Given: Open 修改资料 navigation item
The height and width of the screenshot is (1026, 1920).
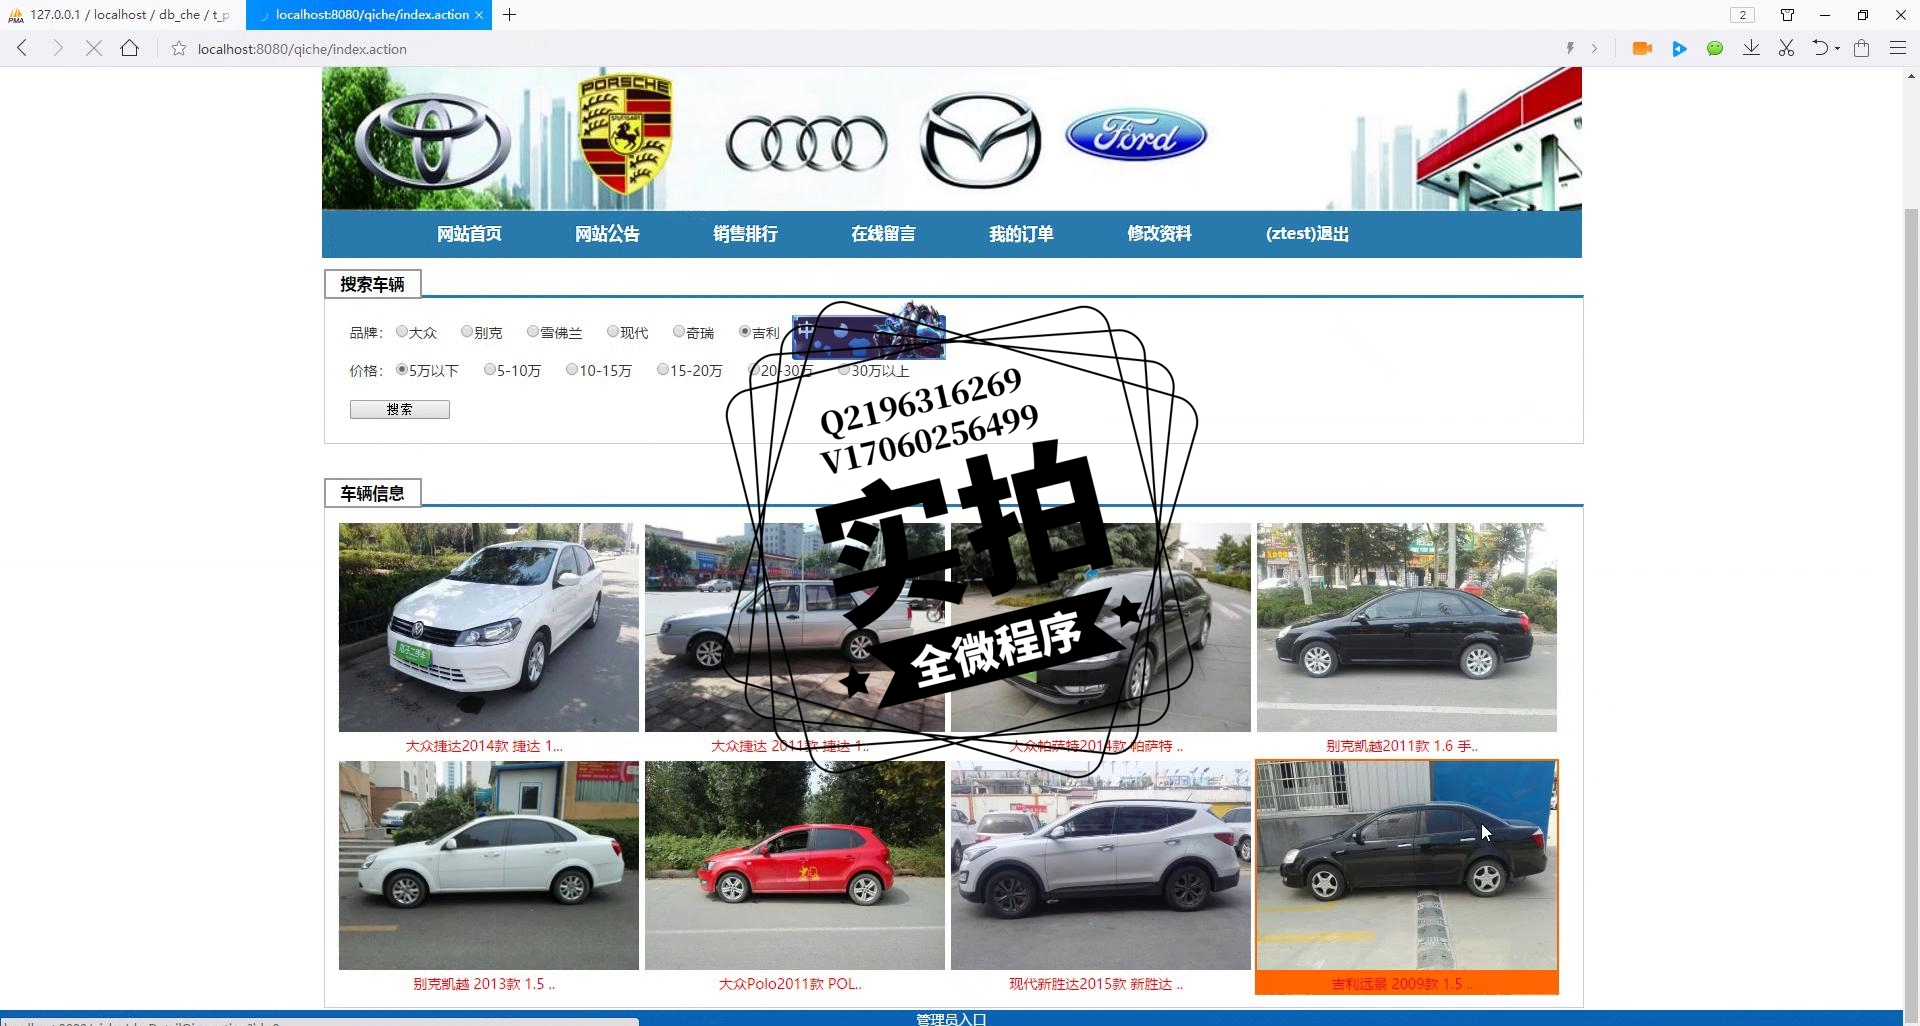Looking at the screenshot, I should pos(1159,234).
